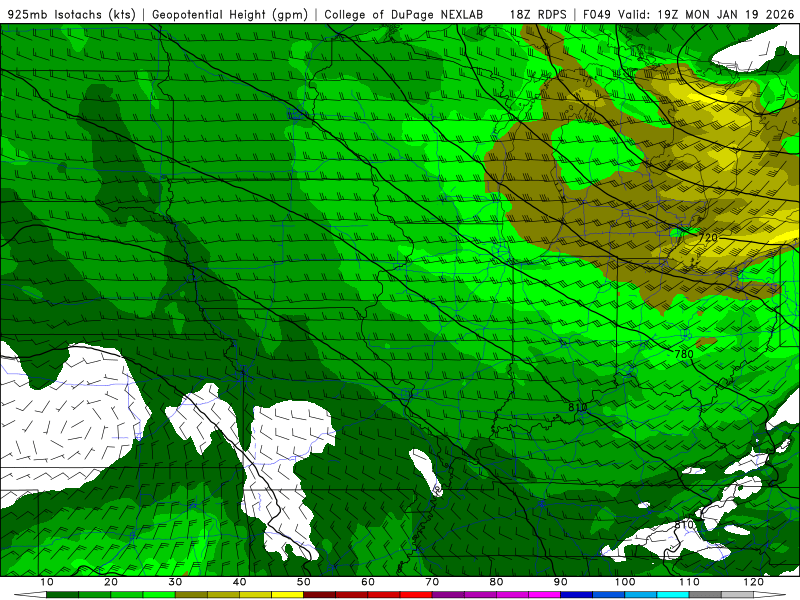The image size is (800, 600).
Task: Select the dark blue 90-95 kt legend swatch
Action: pos(577,595)
